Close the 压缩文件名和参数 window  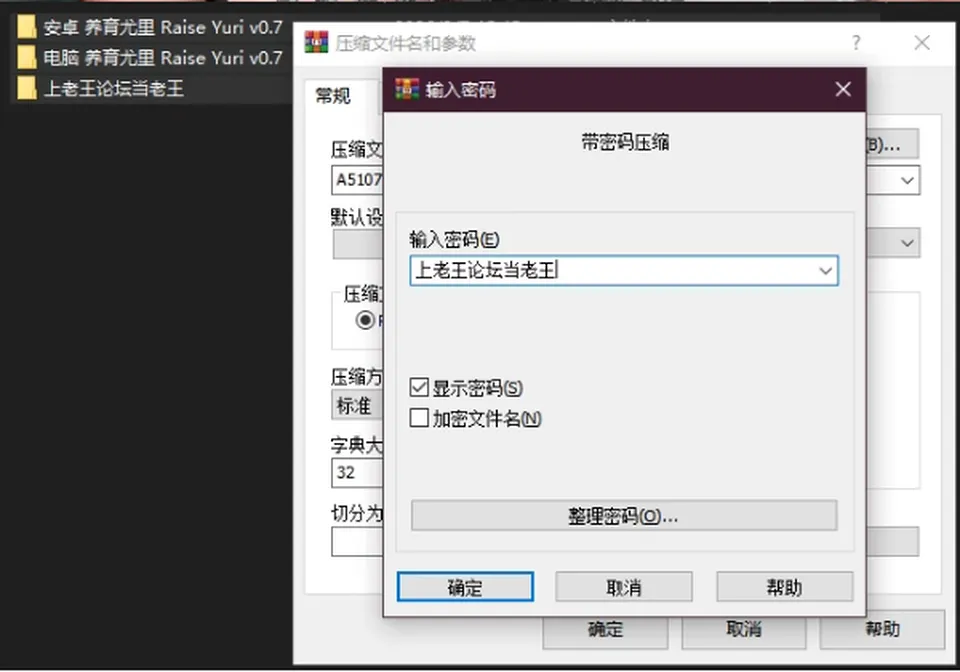point(922,43)
